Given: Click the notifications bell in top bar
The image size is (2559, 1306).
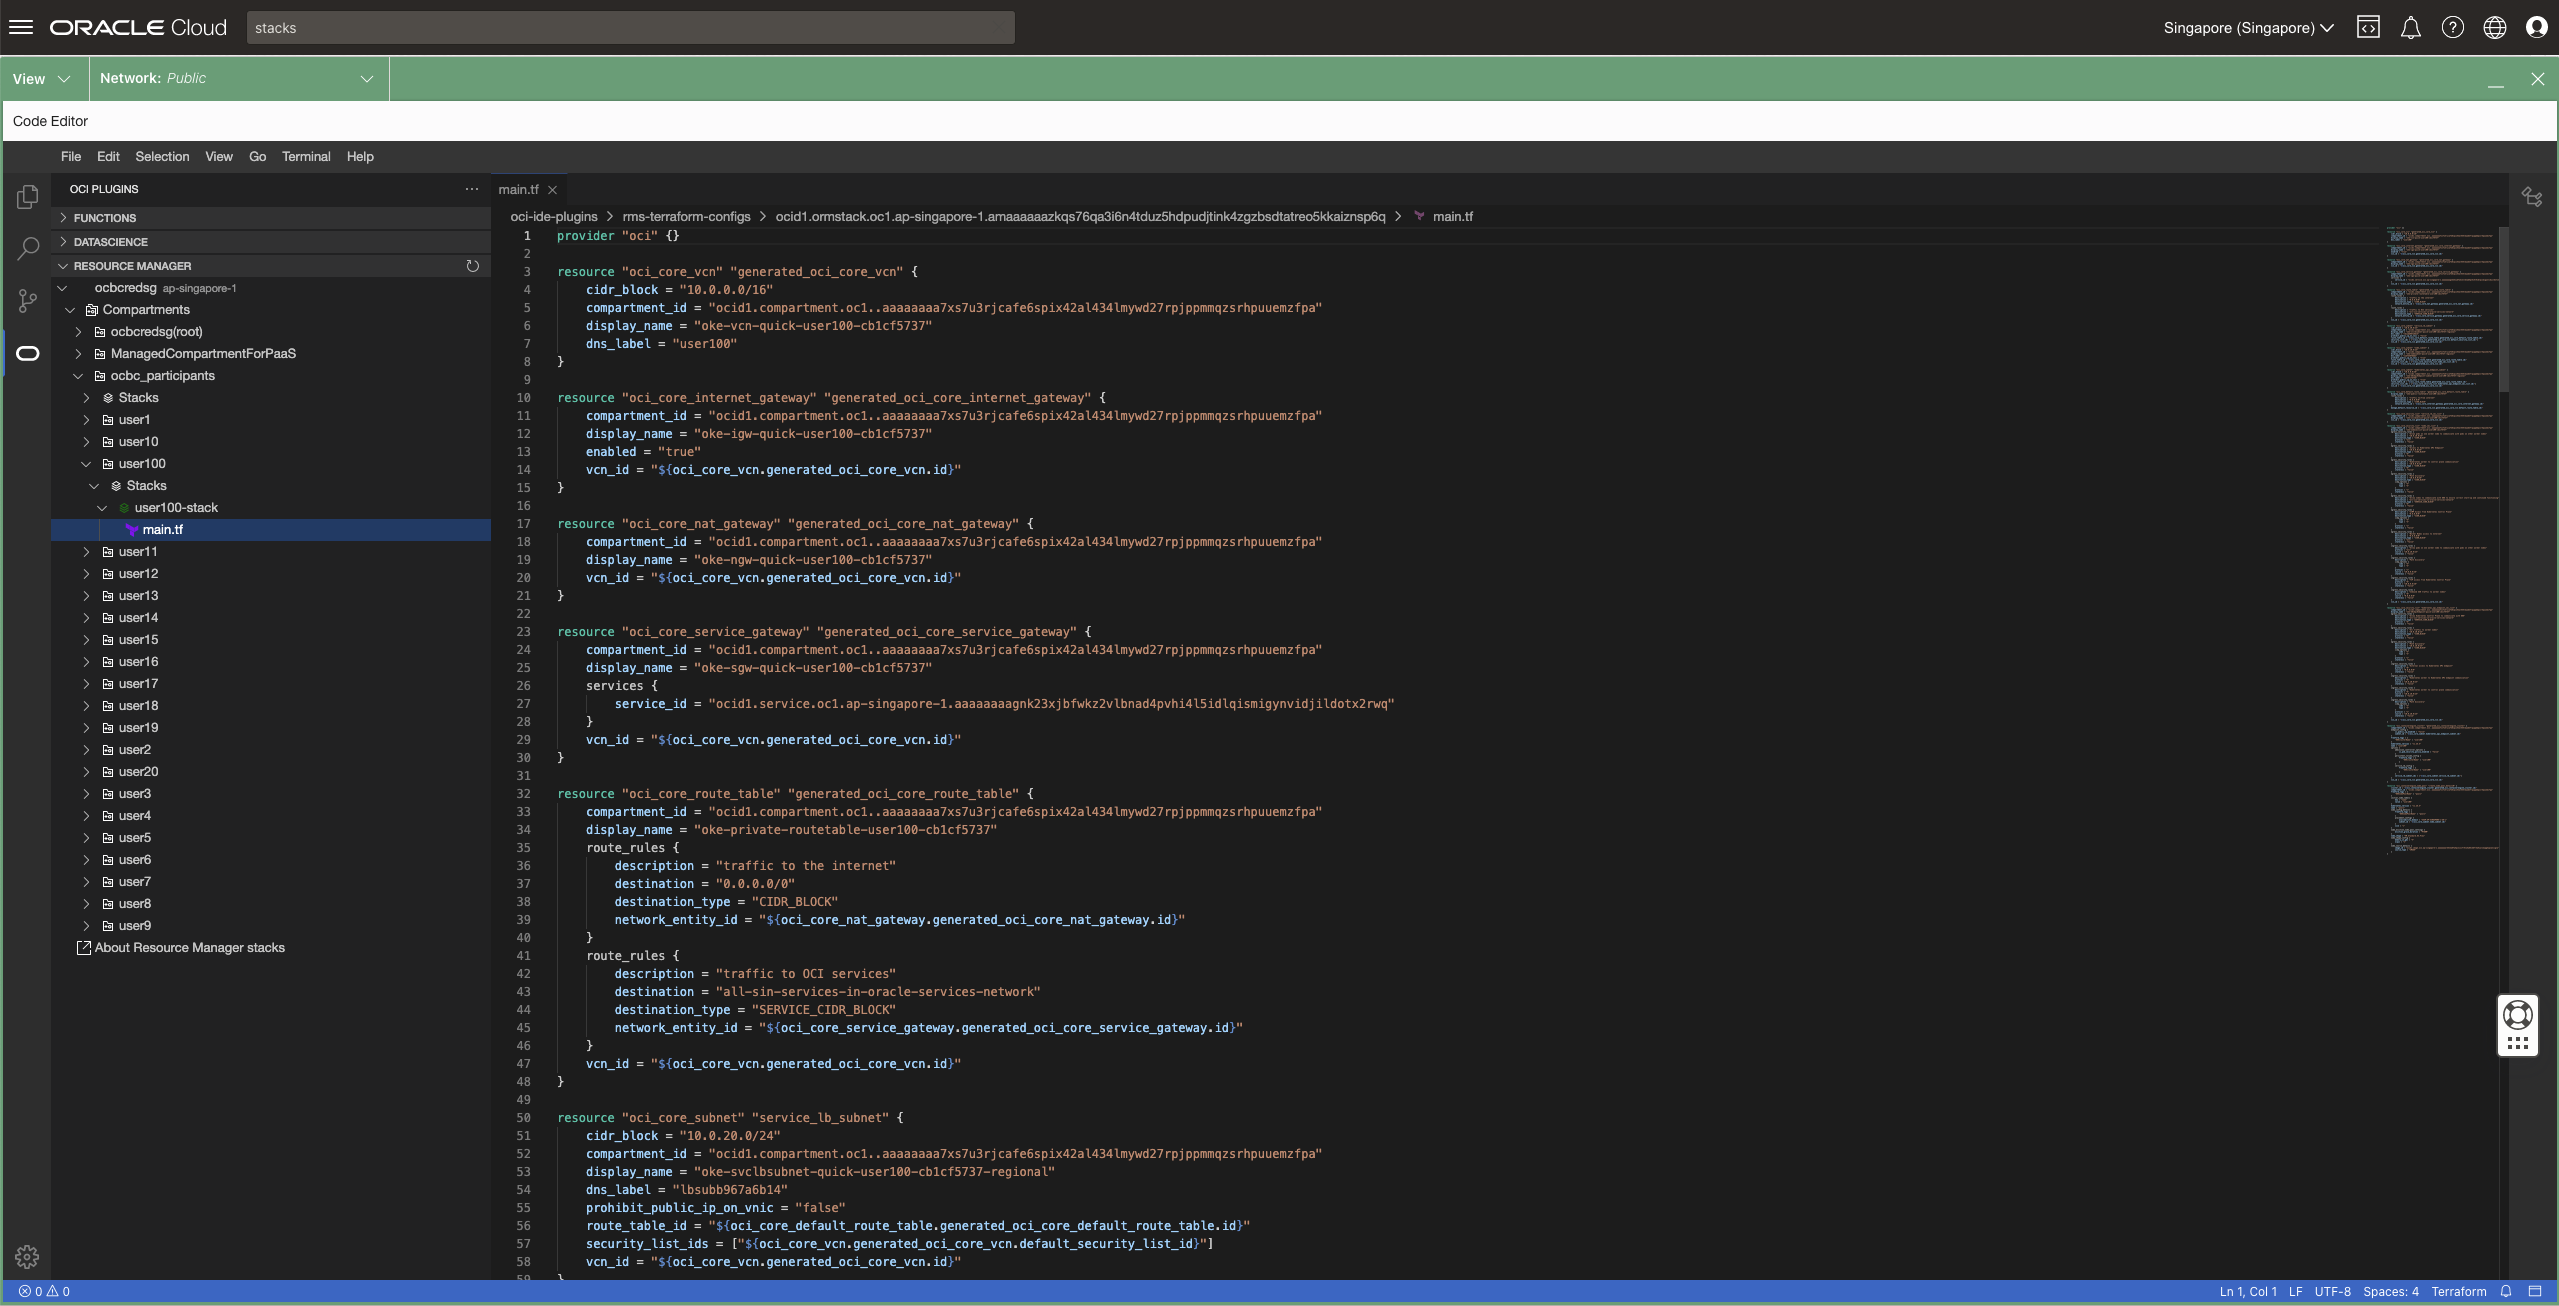Looking at the screenshot, I should [2410, 28].
